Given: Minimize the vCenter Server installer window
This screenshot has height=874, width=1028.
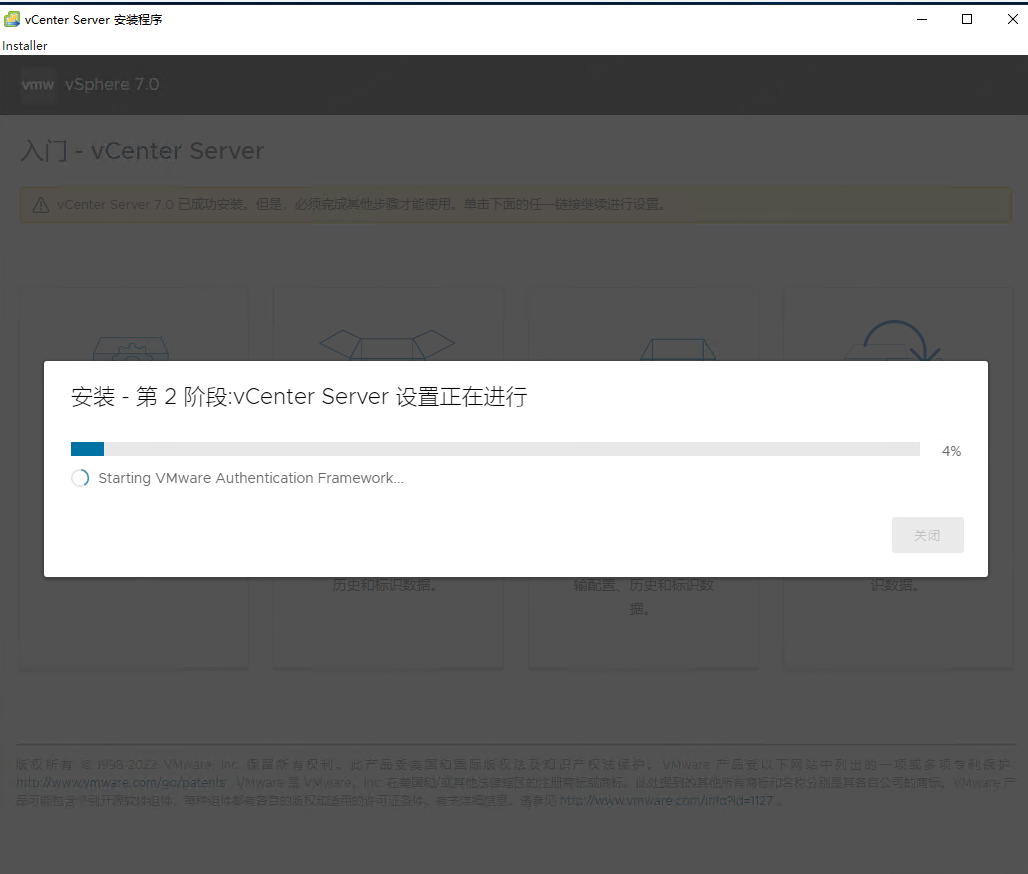Looking at the screenshot, I should click(x=922, y=20).
